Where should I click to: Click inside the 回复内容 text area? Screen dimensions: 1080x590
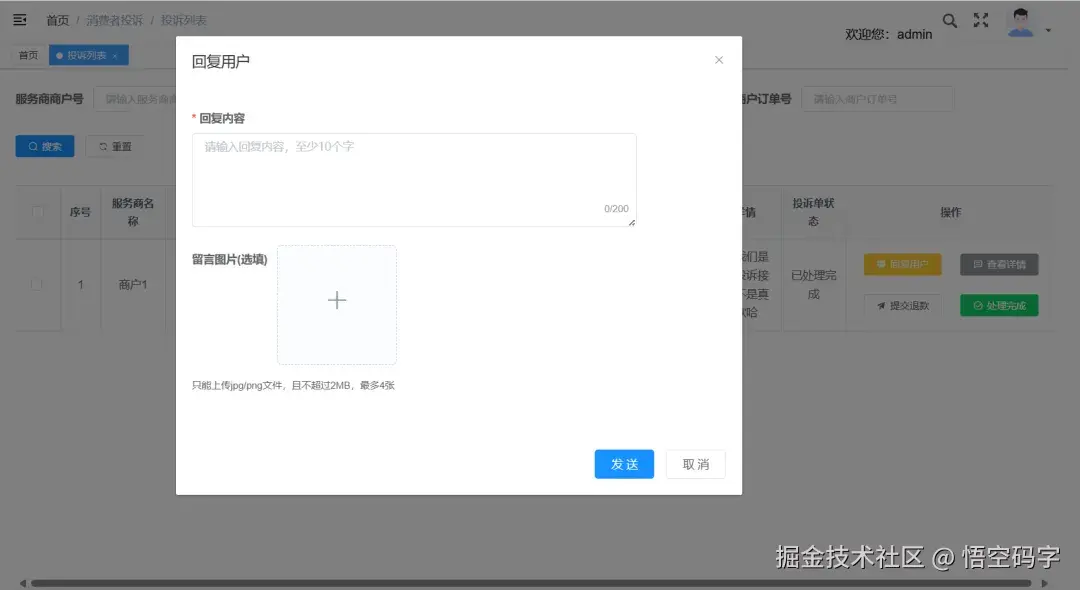[x=413, y=178]
